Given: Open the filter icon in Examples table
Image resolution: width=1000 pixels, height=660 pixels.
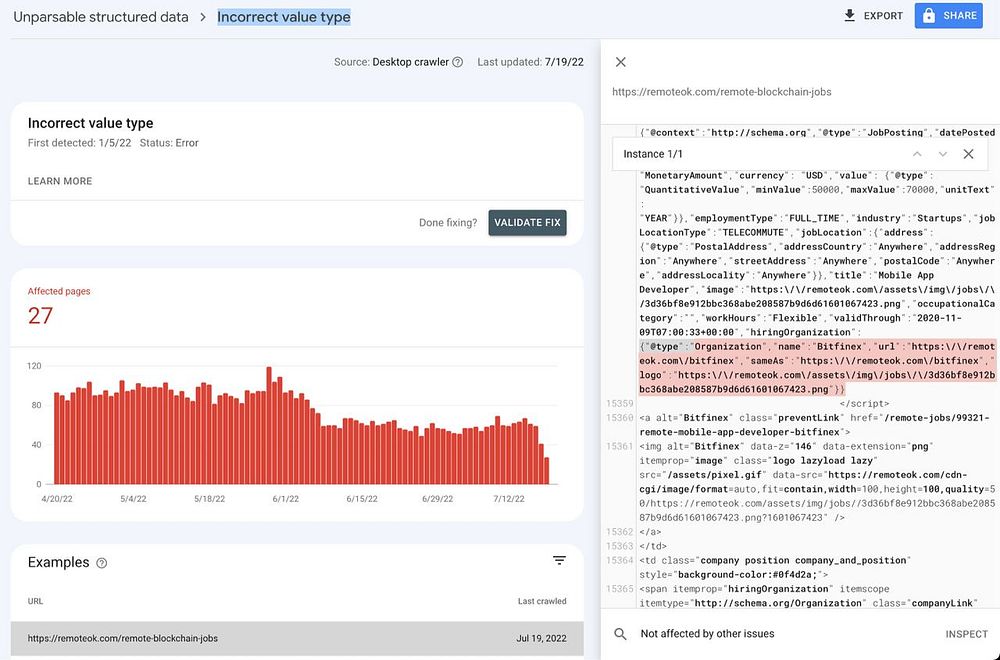Looking at the screenshot, I should point(559,561).
